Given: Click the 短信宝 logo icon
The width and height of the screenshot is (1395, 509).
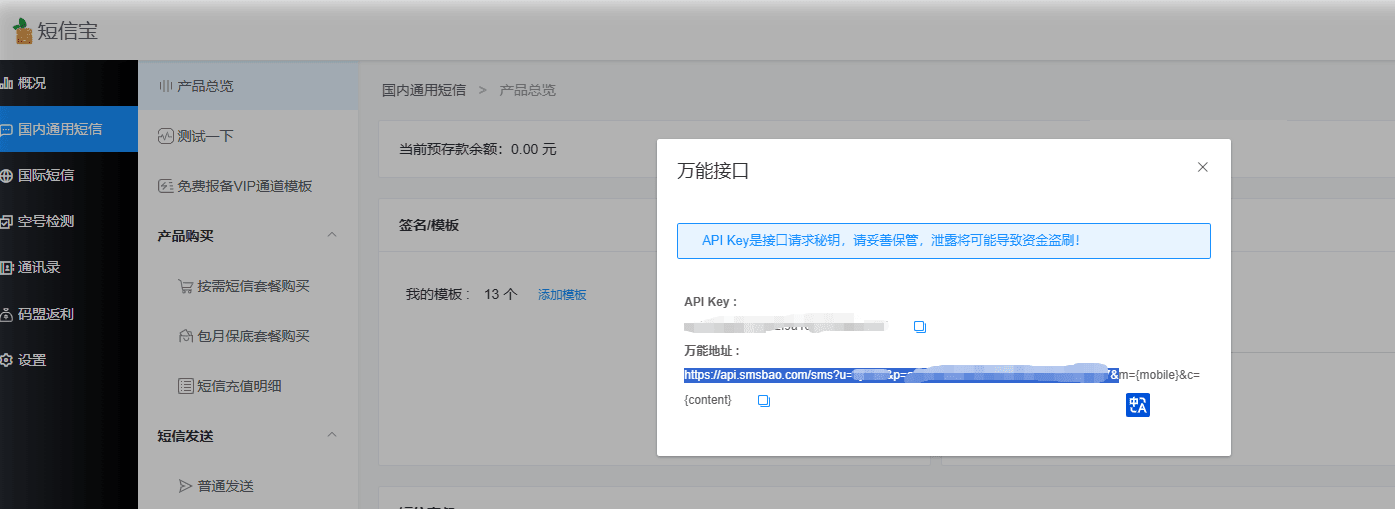Looking at the screenshot, I should [23, 31].
